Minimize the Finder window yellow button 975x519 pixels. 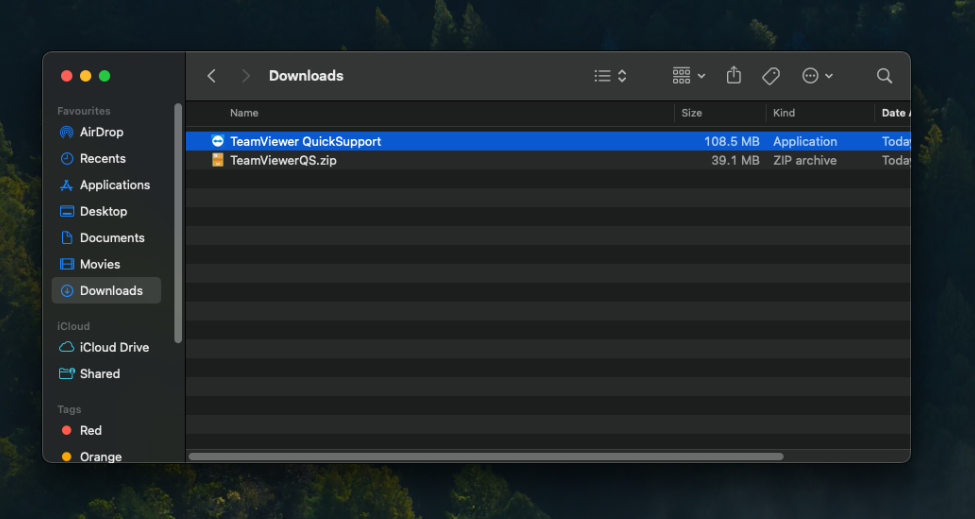(86, 76)
